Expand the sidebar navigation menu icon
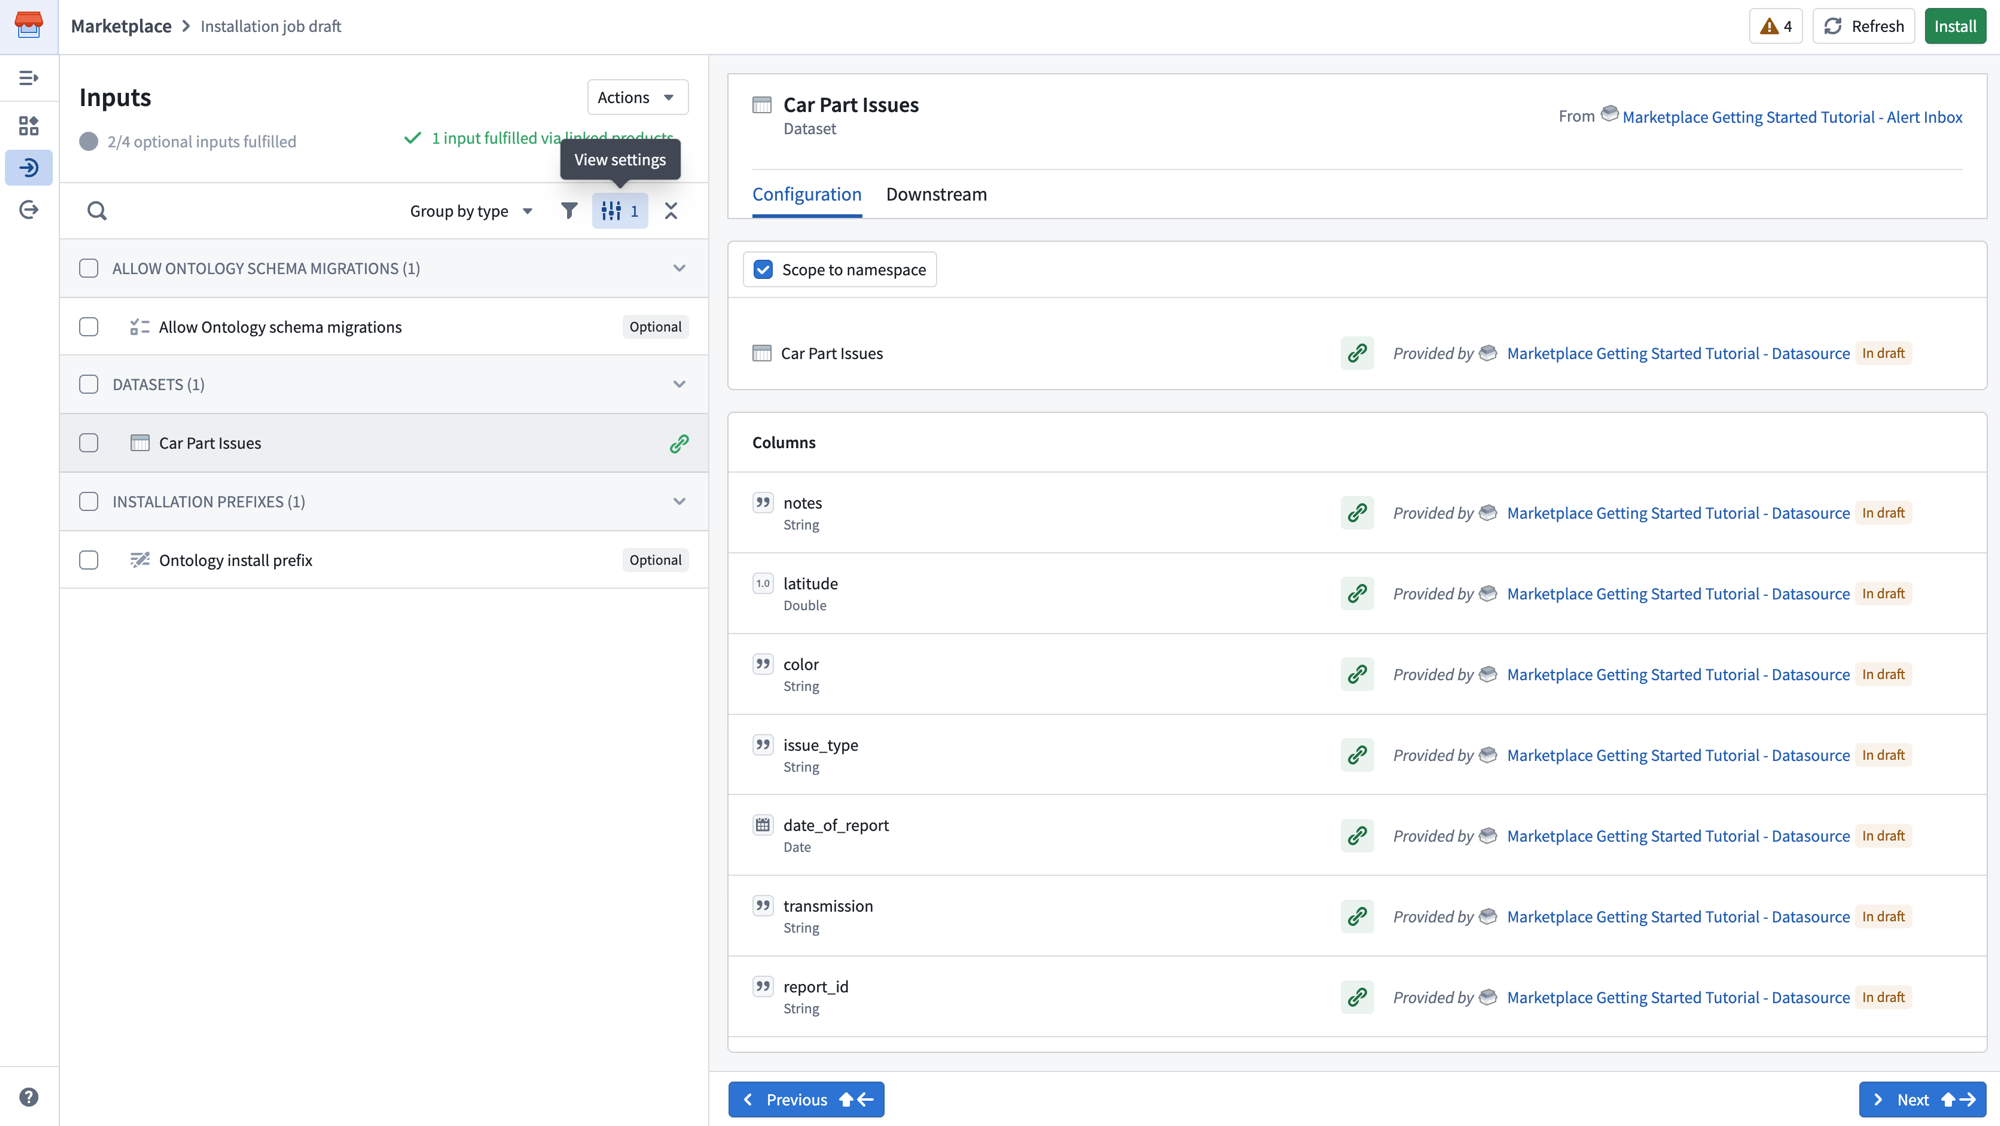This screenshot has height=1126, width=2000. 29,78
